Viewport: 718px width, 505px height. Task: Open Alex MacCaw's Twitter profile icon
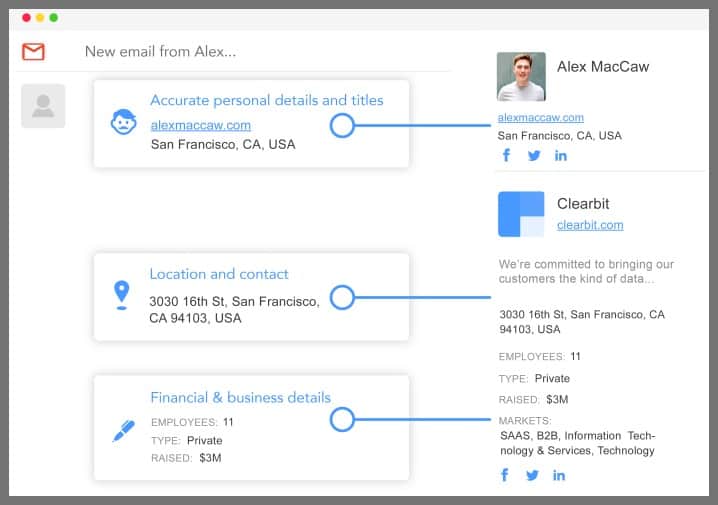tap(533, 155)
